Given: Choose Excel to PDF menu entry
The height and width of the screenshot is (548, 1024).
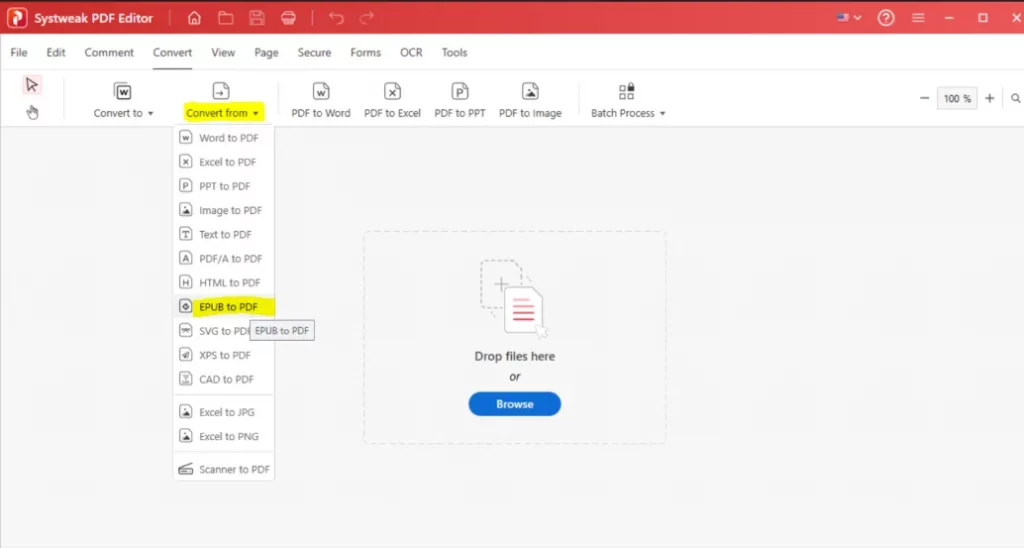Looking at the screenshot, I should (x=224, y=162).
